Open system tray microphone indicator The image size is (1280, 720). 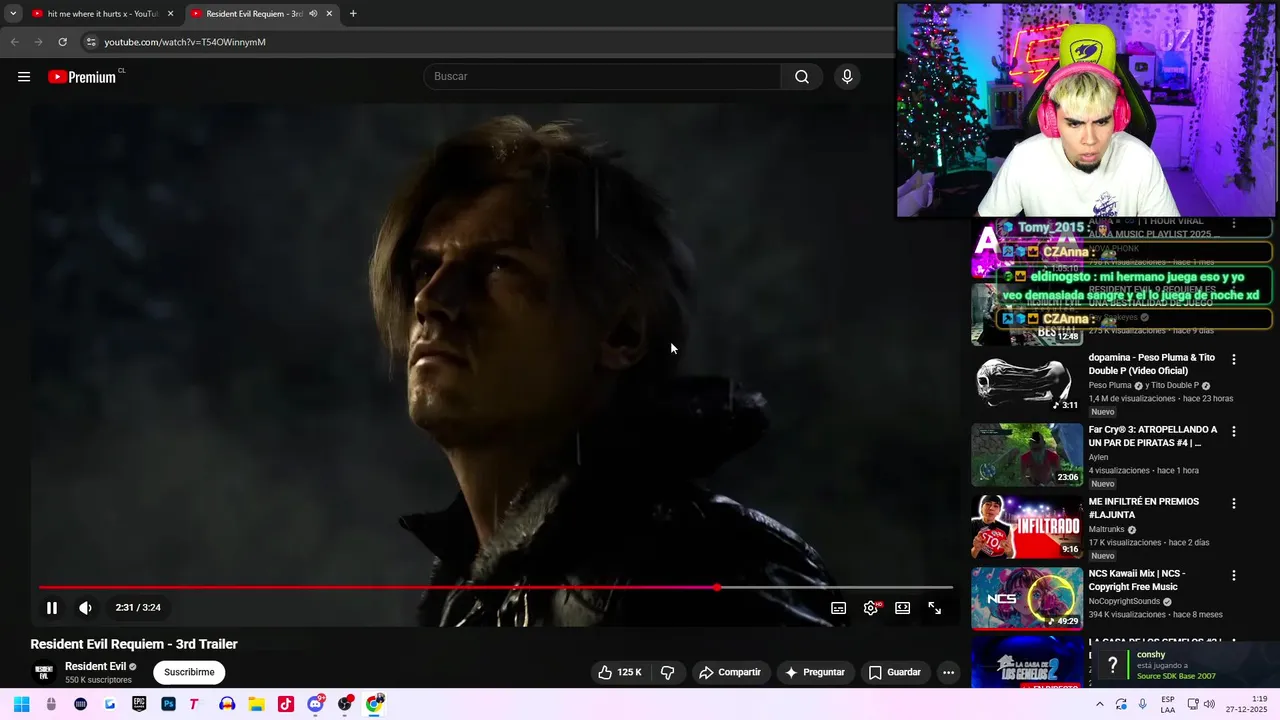(x=1142, y=704)
